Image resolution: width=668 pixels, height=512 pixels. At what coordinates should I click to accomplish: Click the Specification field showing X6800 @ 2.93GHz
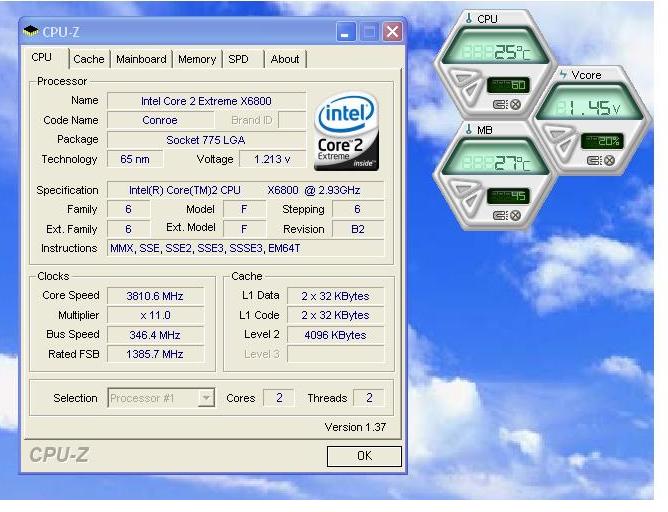coord(245,190)
